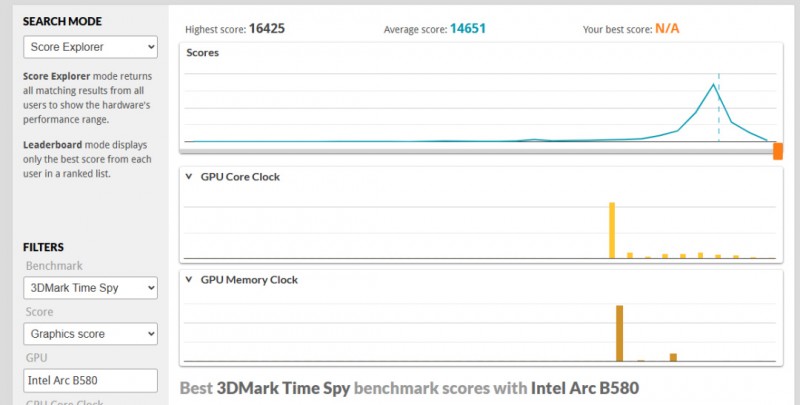Collapse the GPU Memory Clock chart chevron
The width and height of the screenshot is (800, 405).
coord(189,280)
